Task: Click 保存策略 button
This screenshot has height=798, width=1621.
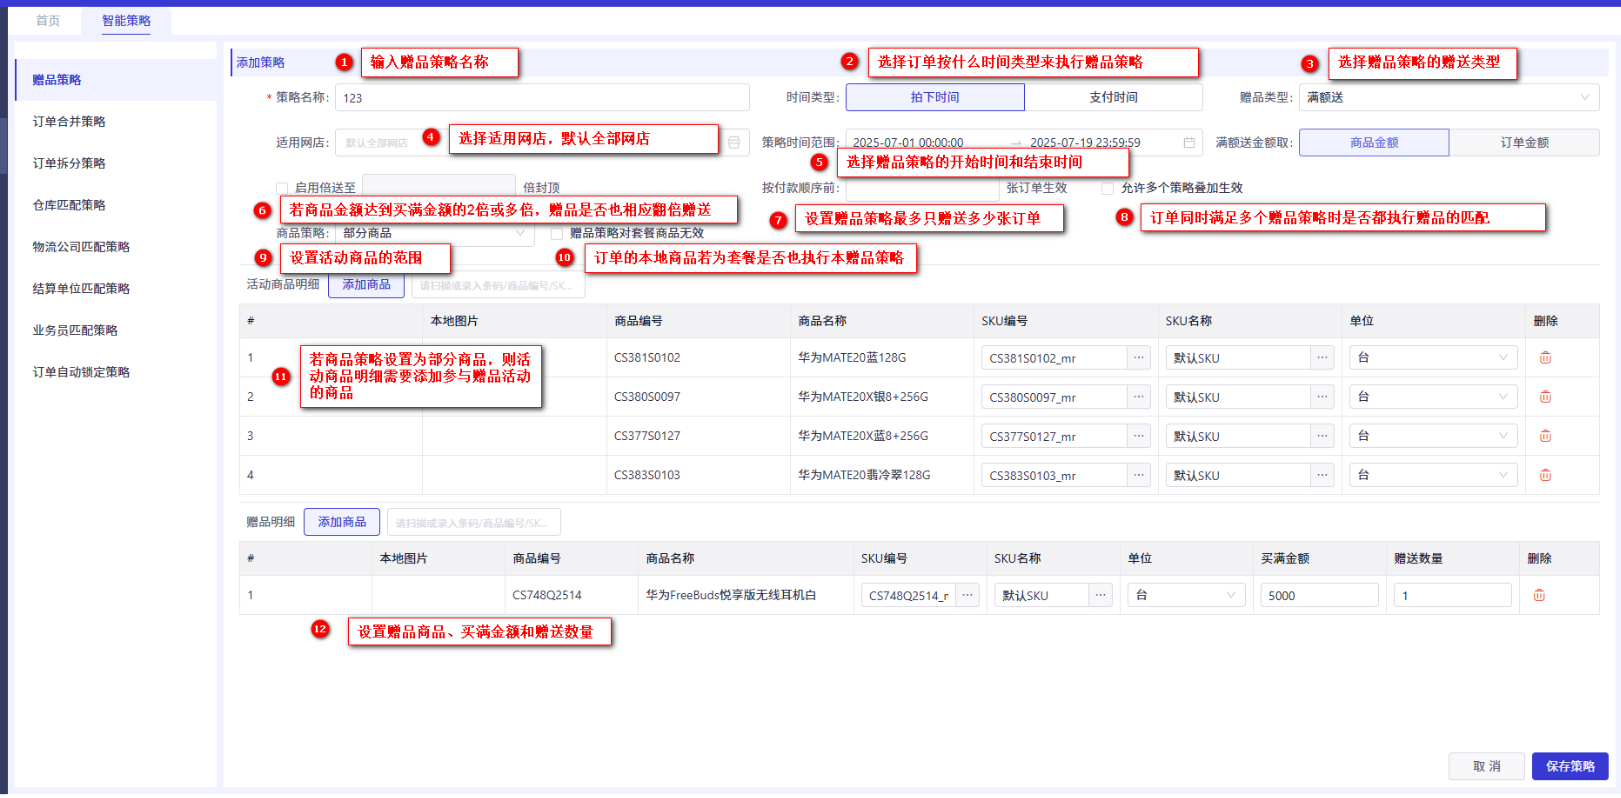Action: pyautogui.click(x=1570, y=766)
